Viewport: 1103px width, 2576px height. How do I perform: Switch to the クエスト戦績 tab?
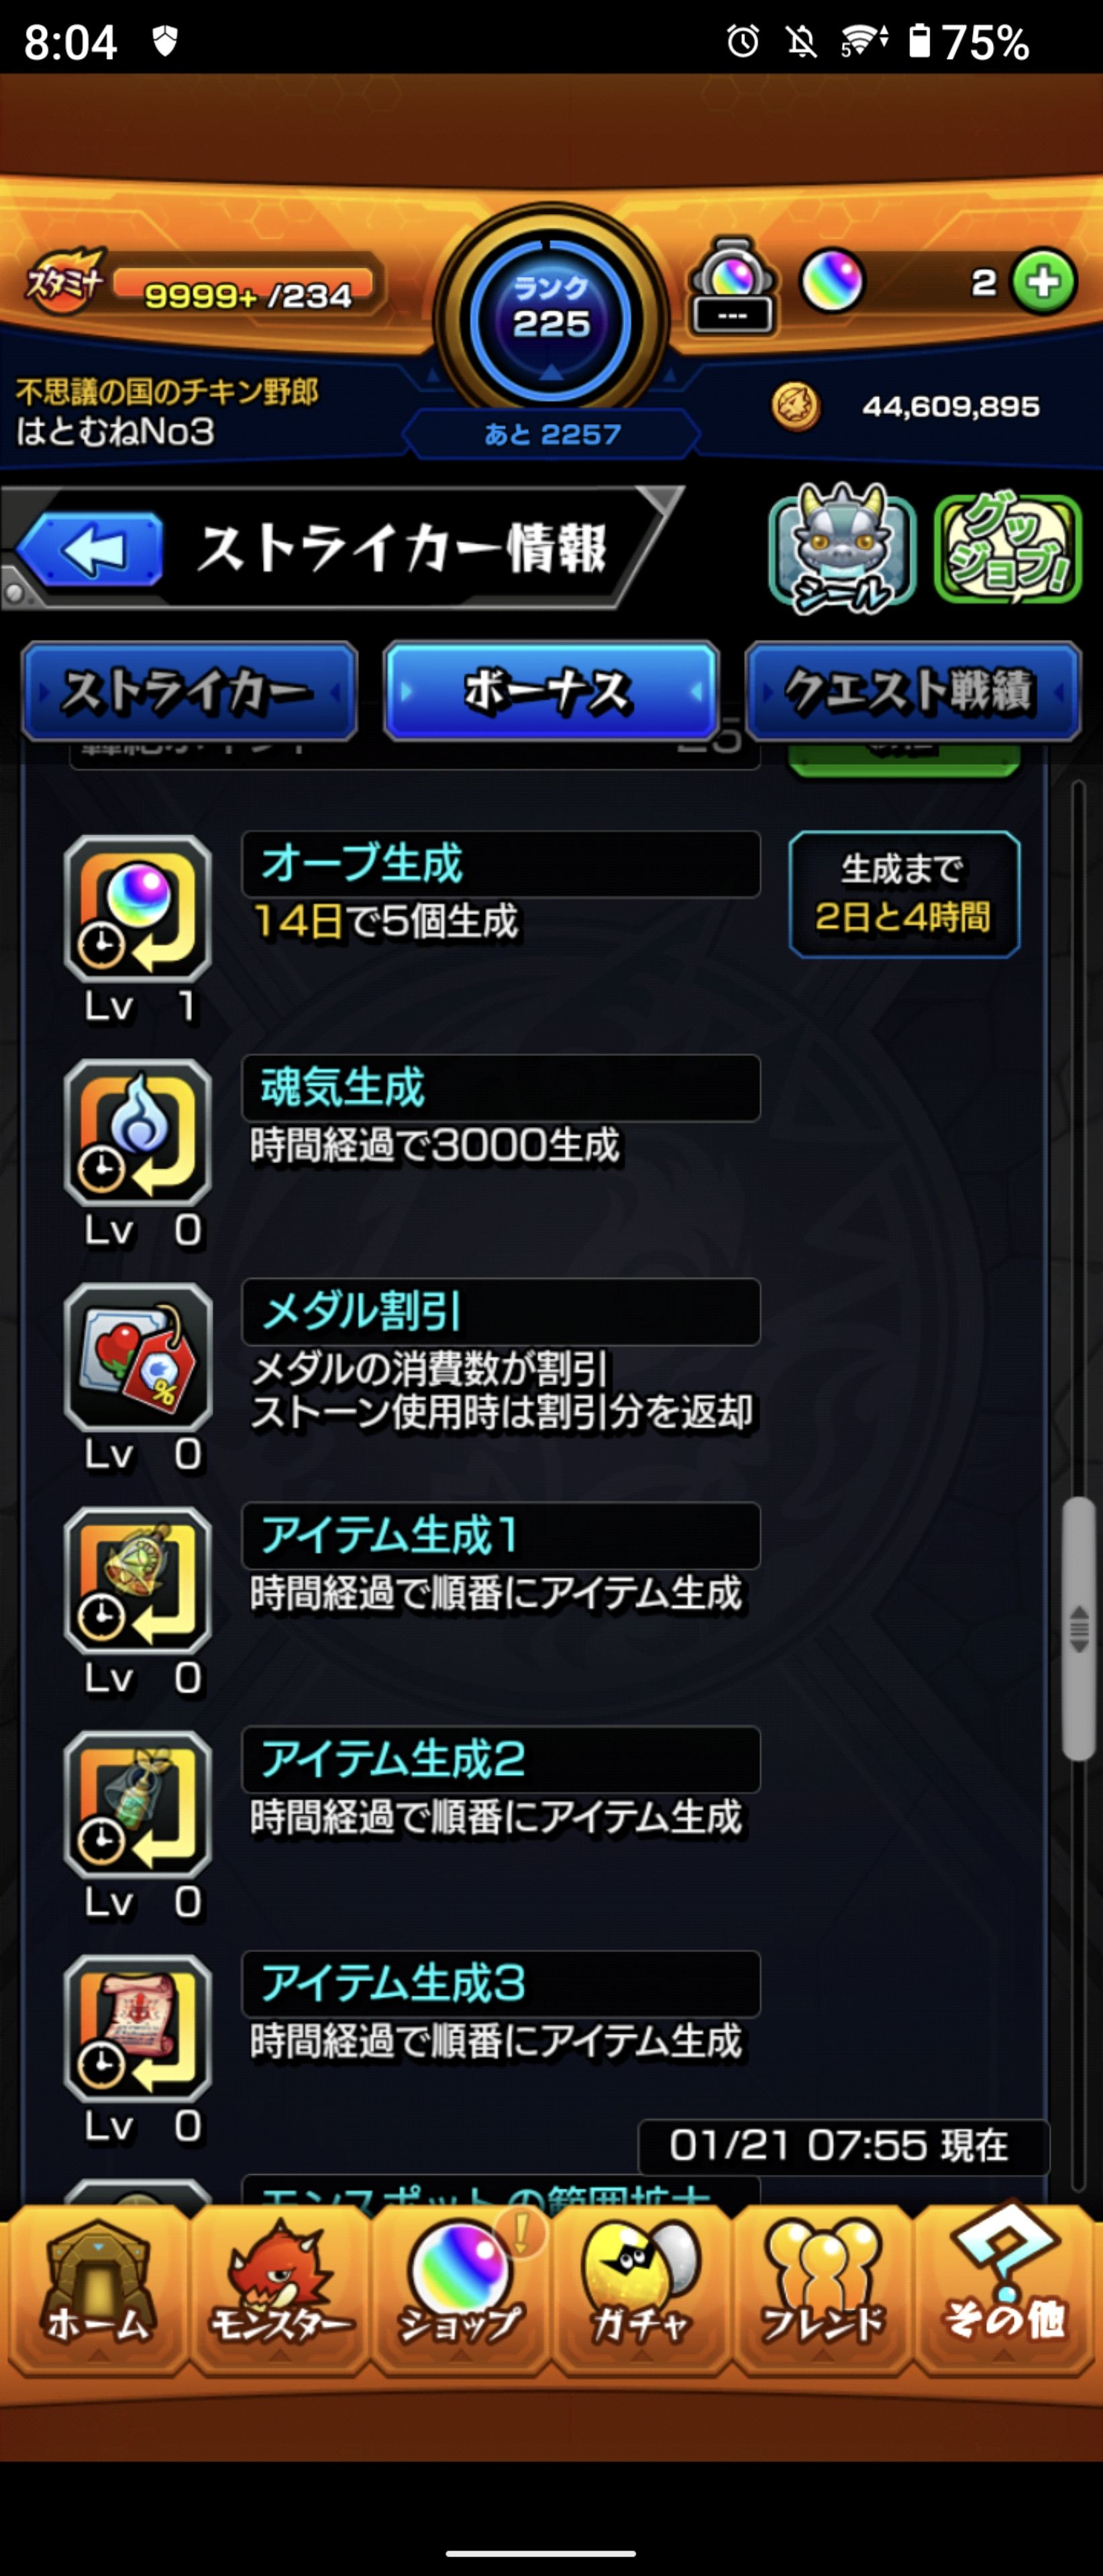point(913,691)
